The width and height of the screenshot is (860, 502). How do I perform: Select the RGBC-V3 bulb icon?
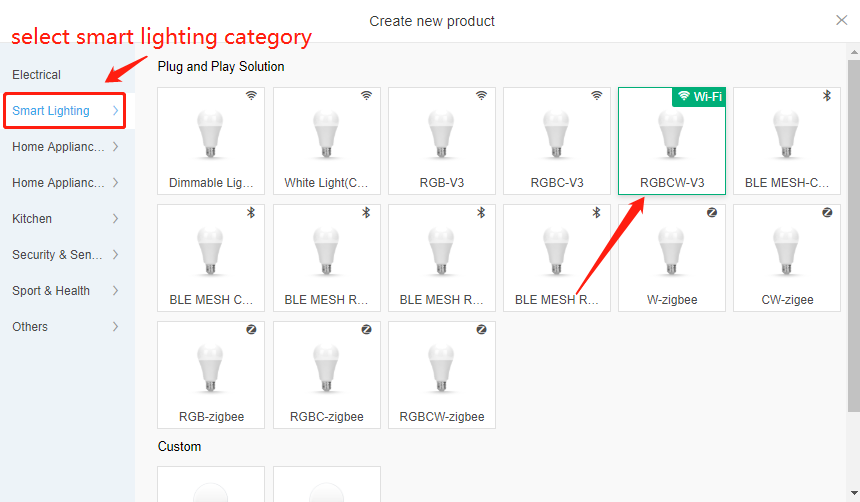557,135
